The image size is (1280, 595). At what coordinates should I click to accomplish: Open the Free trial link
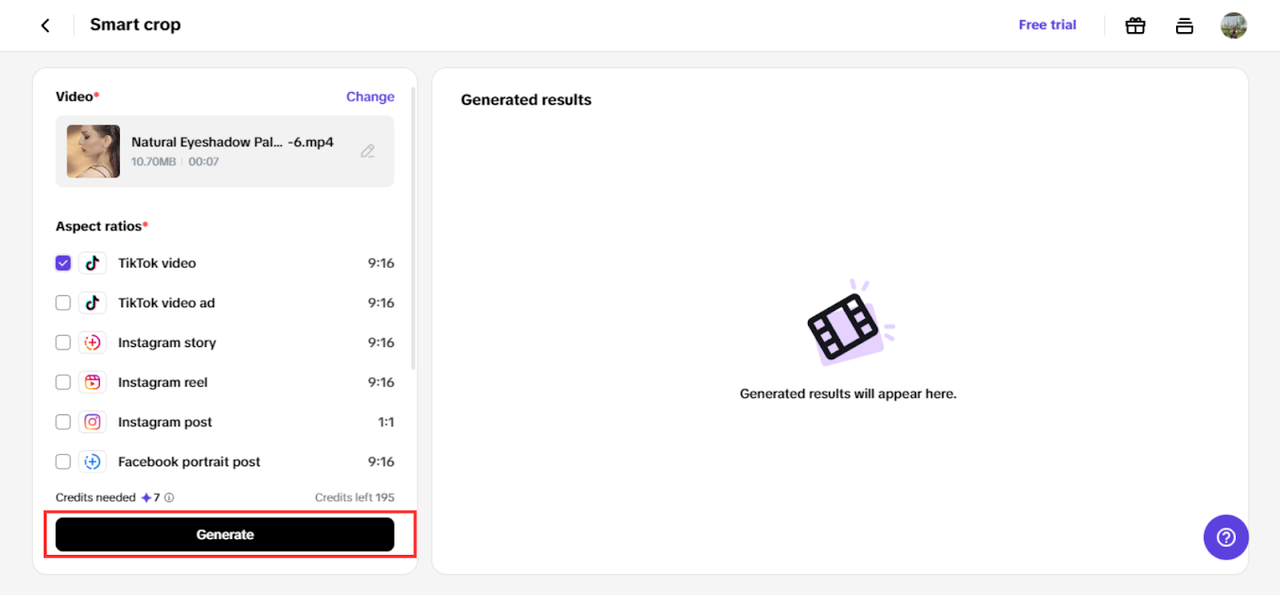[1047, 25]
